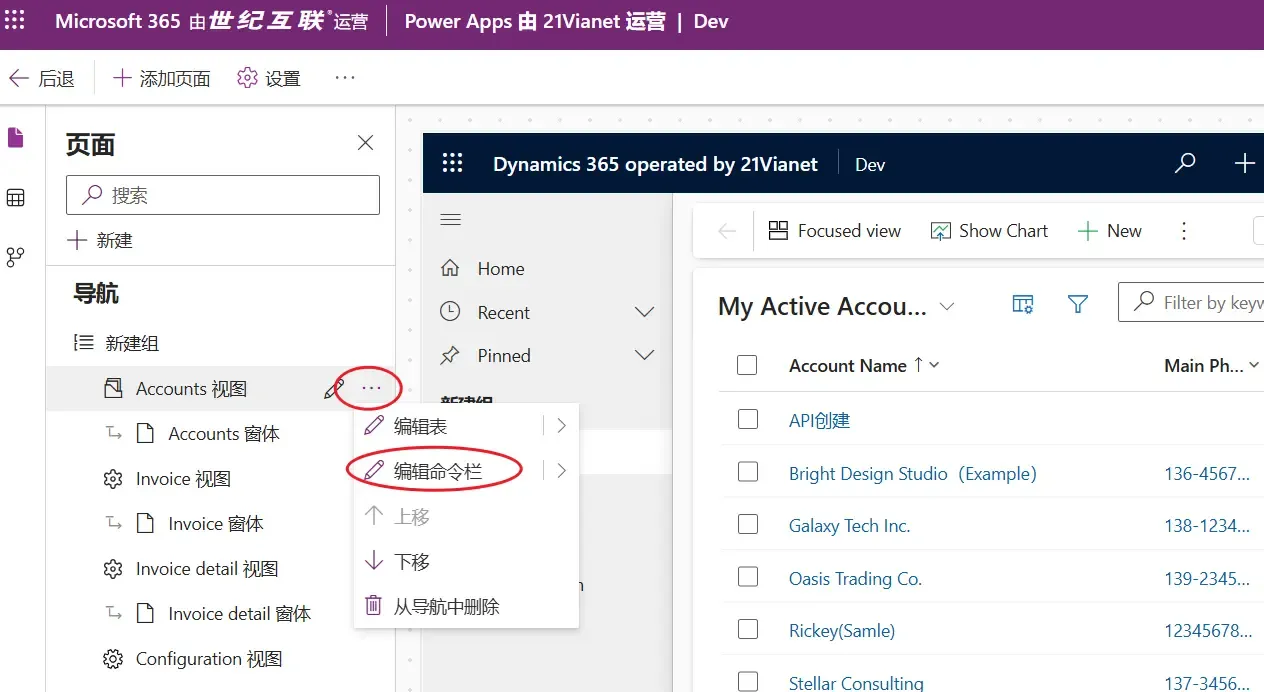Choose 编辑命令栏 from the context menu
Image resolution: width=1264 pixels, height=692 pixels.
438,471
